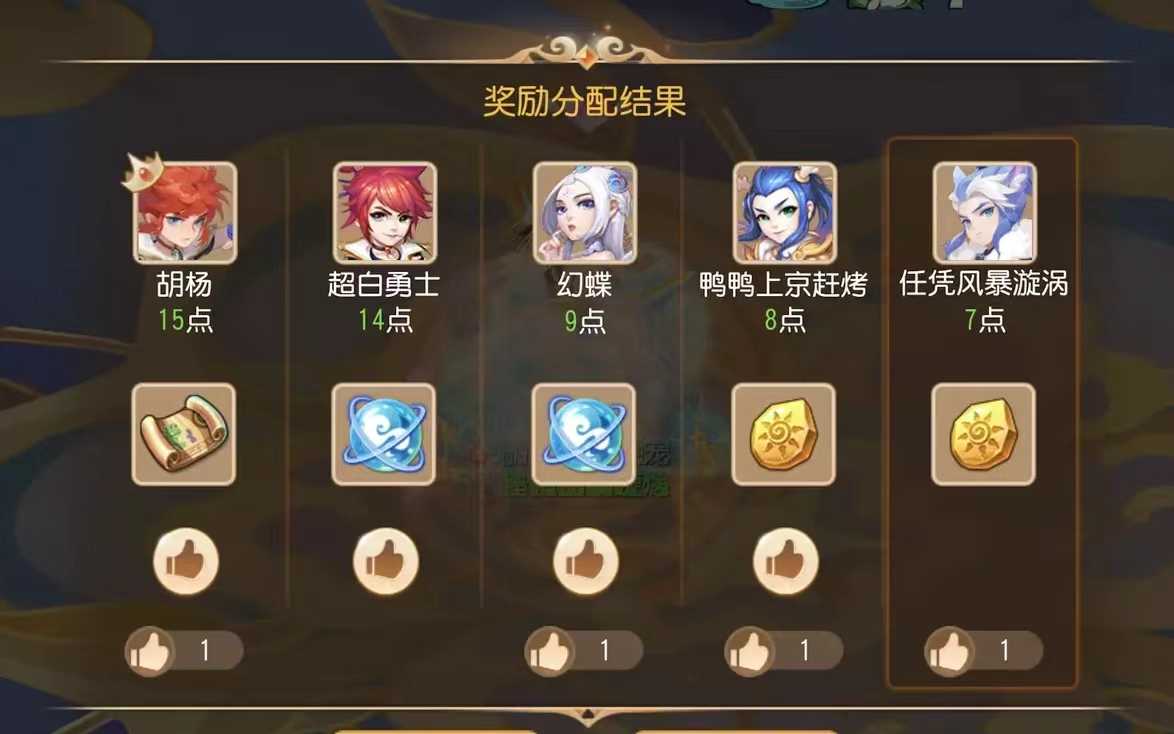Viewport: 1174px width, 734px height.
Task: View 幻蝶's blue orb reward
Action: (584, 434)
